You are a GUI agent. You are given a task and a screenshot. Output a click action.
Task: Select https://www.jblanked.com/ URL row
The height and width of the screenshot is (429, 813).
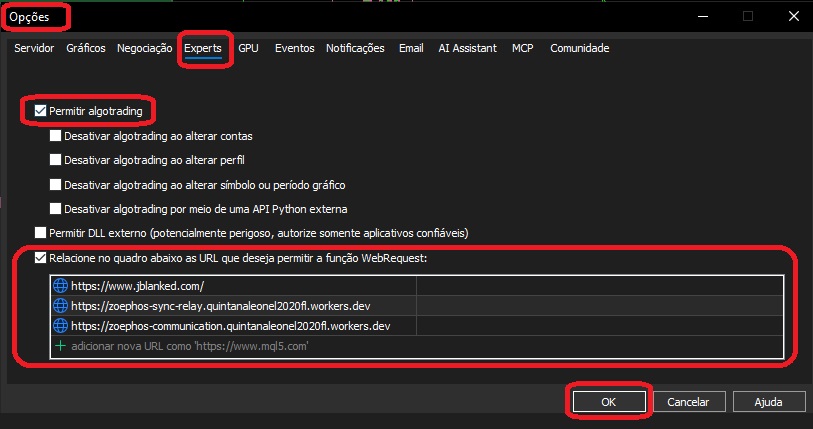click(417, 286)
